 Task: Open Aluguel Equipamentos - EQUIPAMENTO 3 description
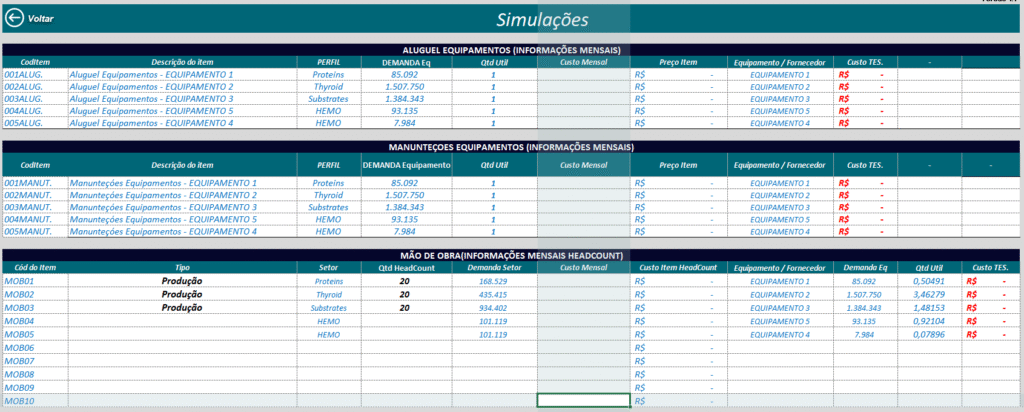click(150, 99)
